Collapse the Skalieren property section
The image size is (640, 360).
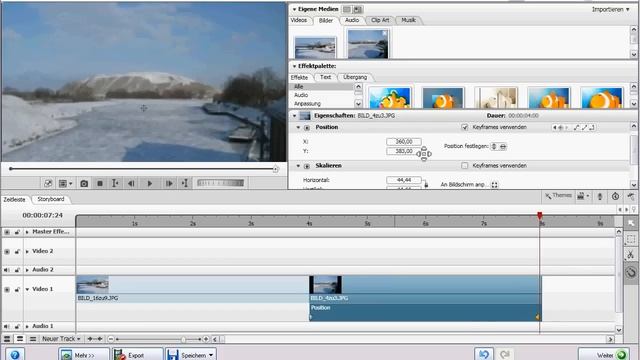click(x=298, y=166)
